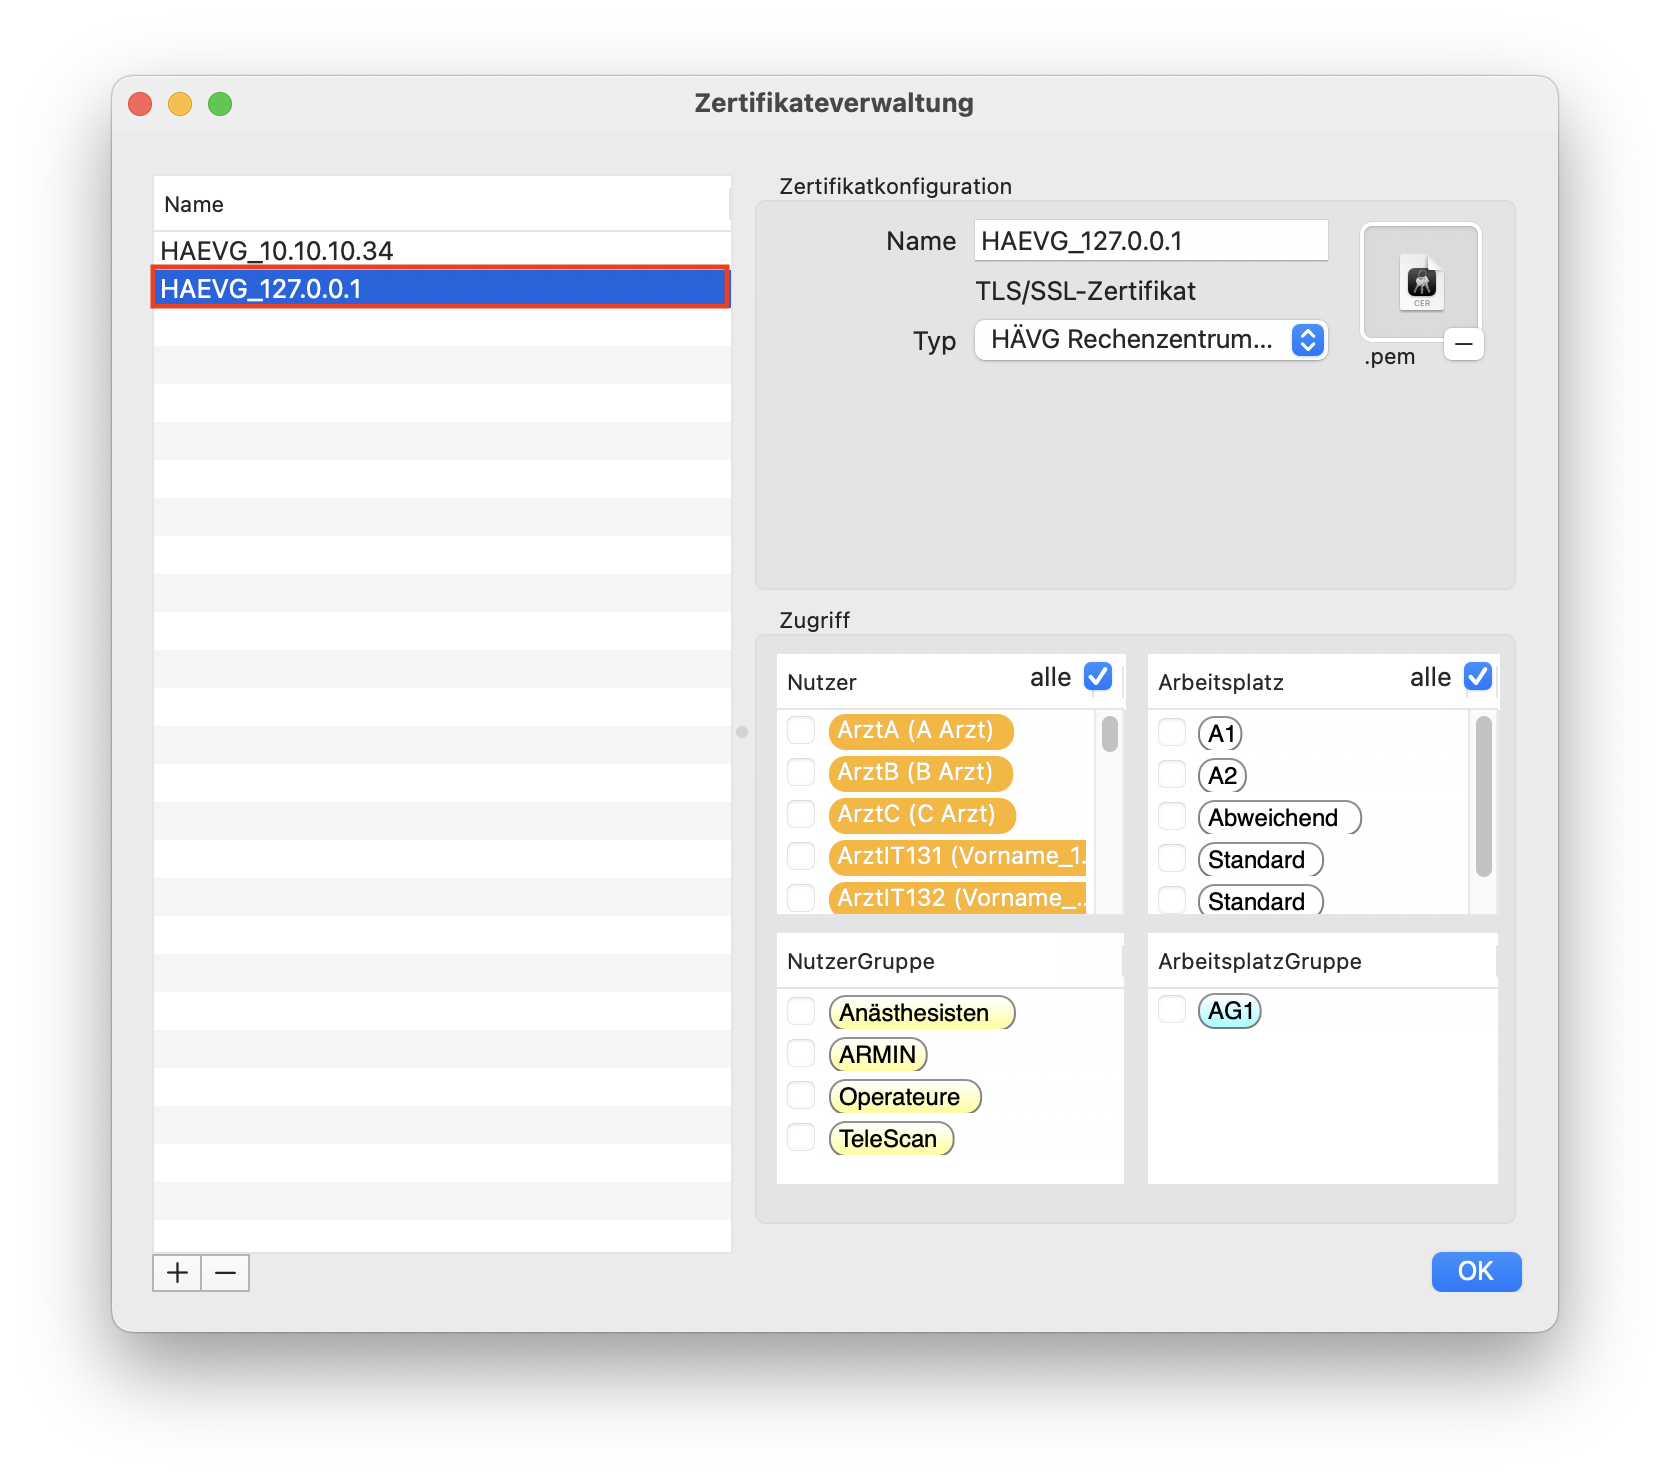Check the ArztC (C Arzt) checkbox
1670x1480 pixels.
(801, 814)
